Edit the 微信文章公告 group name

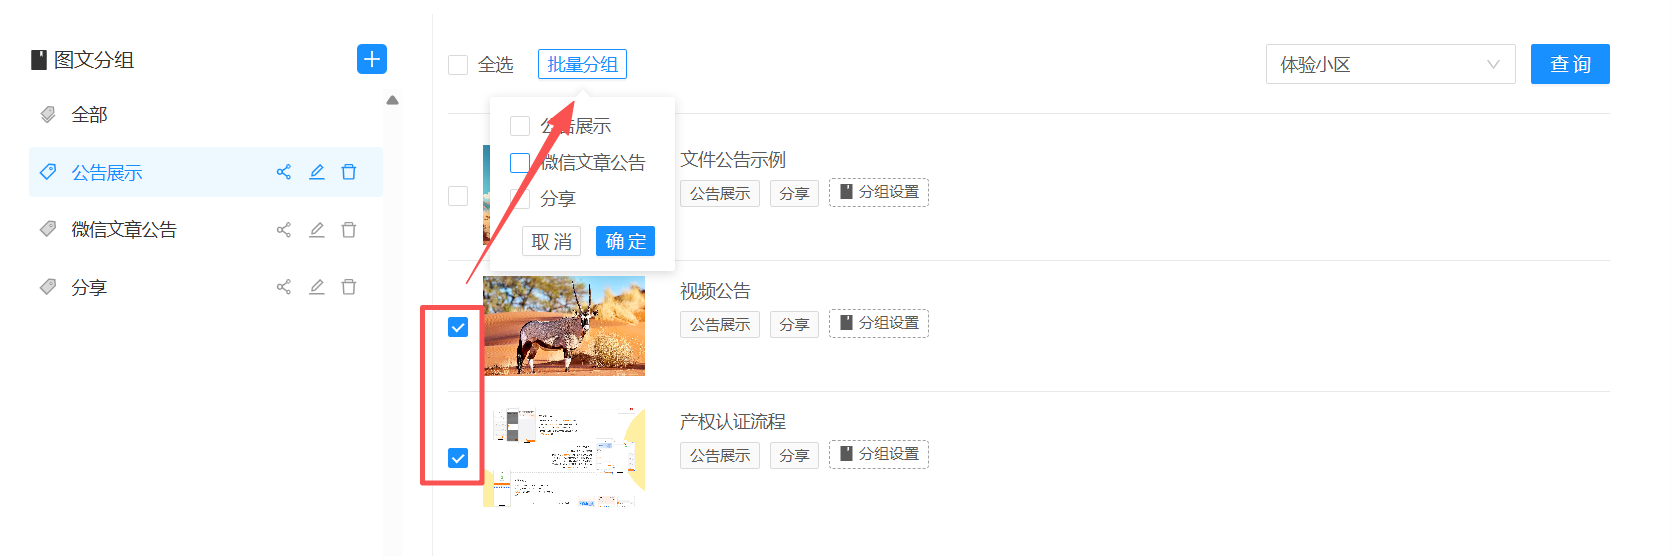[317, 230]
